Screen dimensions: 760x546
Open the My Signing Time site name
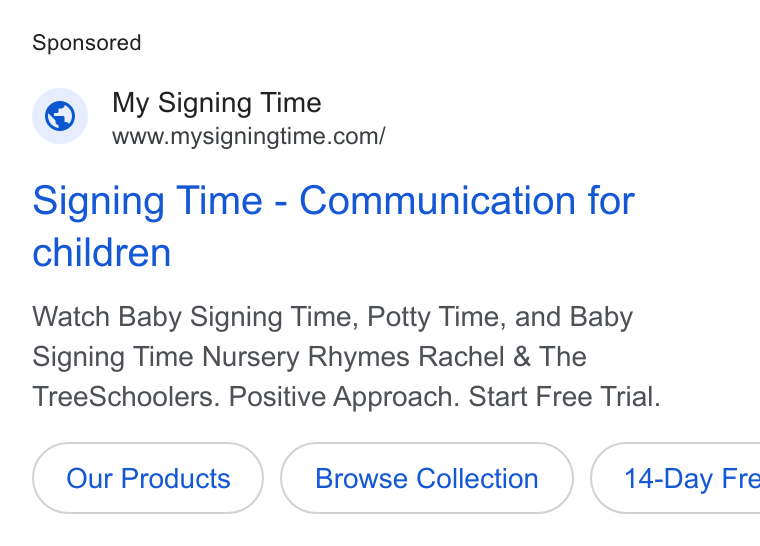(x=217, y=103)
